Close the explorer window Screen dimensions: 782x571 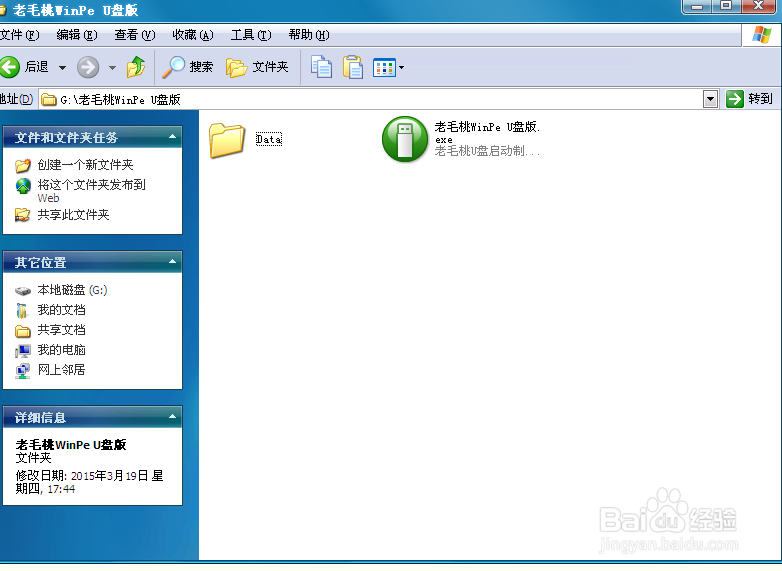(x=759, y=6)
